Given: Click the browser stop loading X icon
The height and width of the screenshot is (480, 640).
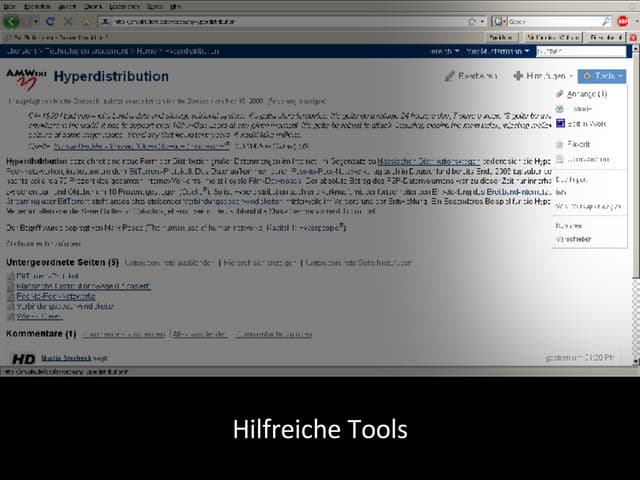Looking at the screenshot, I should pos(68,21).
